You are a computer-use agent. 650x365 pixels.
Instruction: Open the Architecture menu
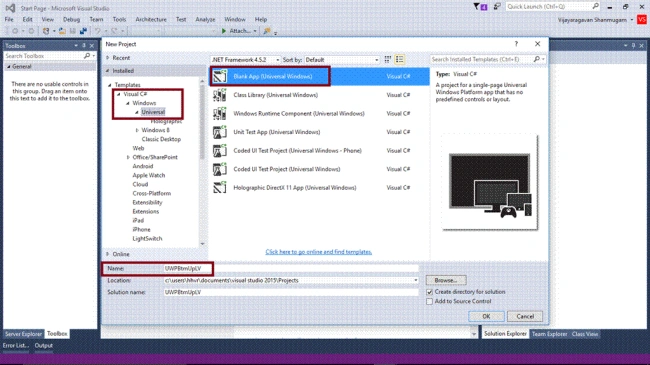(x=151, y=19)
